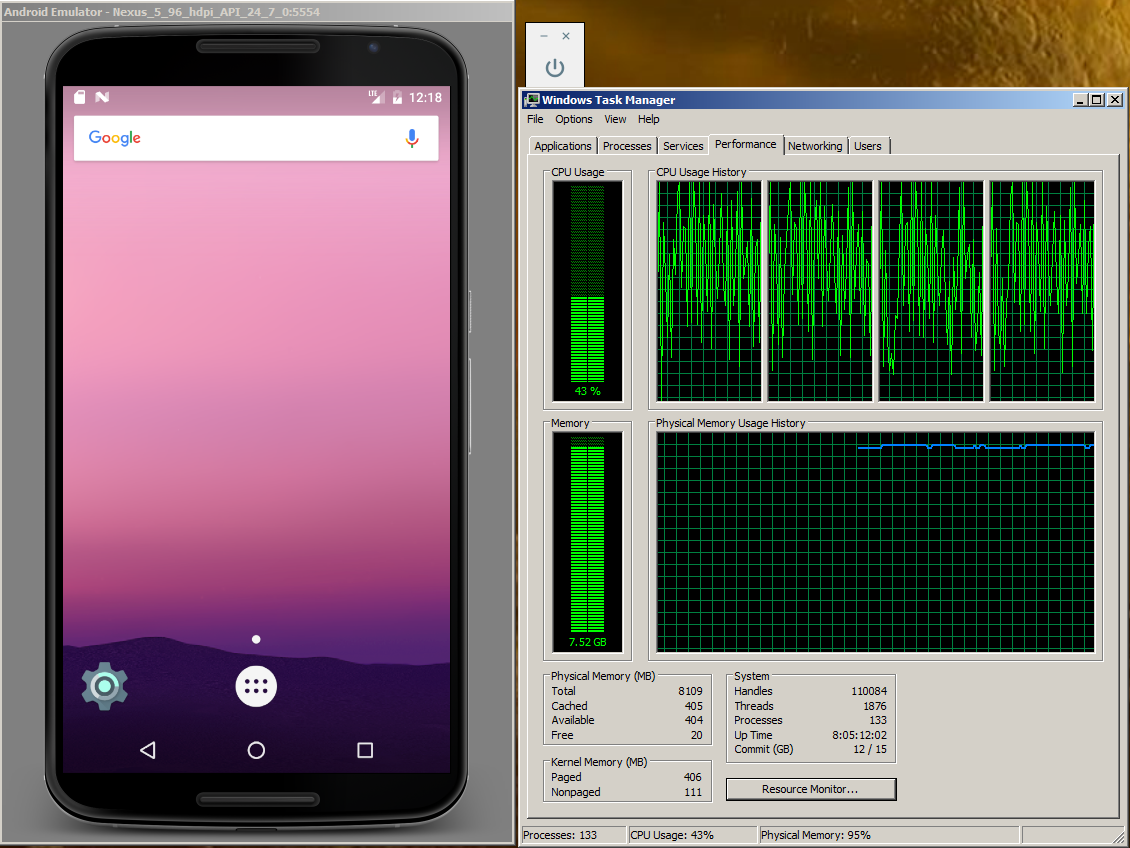Open the Android app drawer launcher
Screen dimensions: 1130x848
coord(256,687)
